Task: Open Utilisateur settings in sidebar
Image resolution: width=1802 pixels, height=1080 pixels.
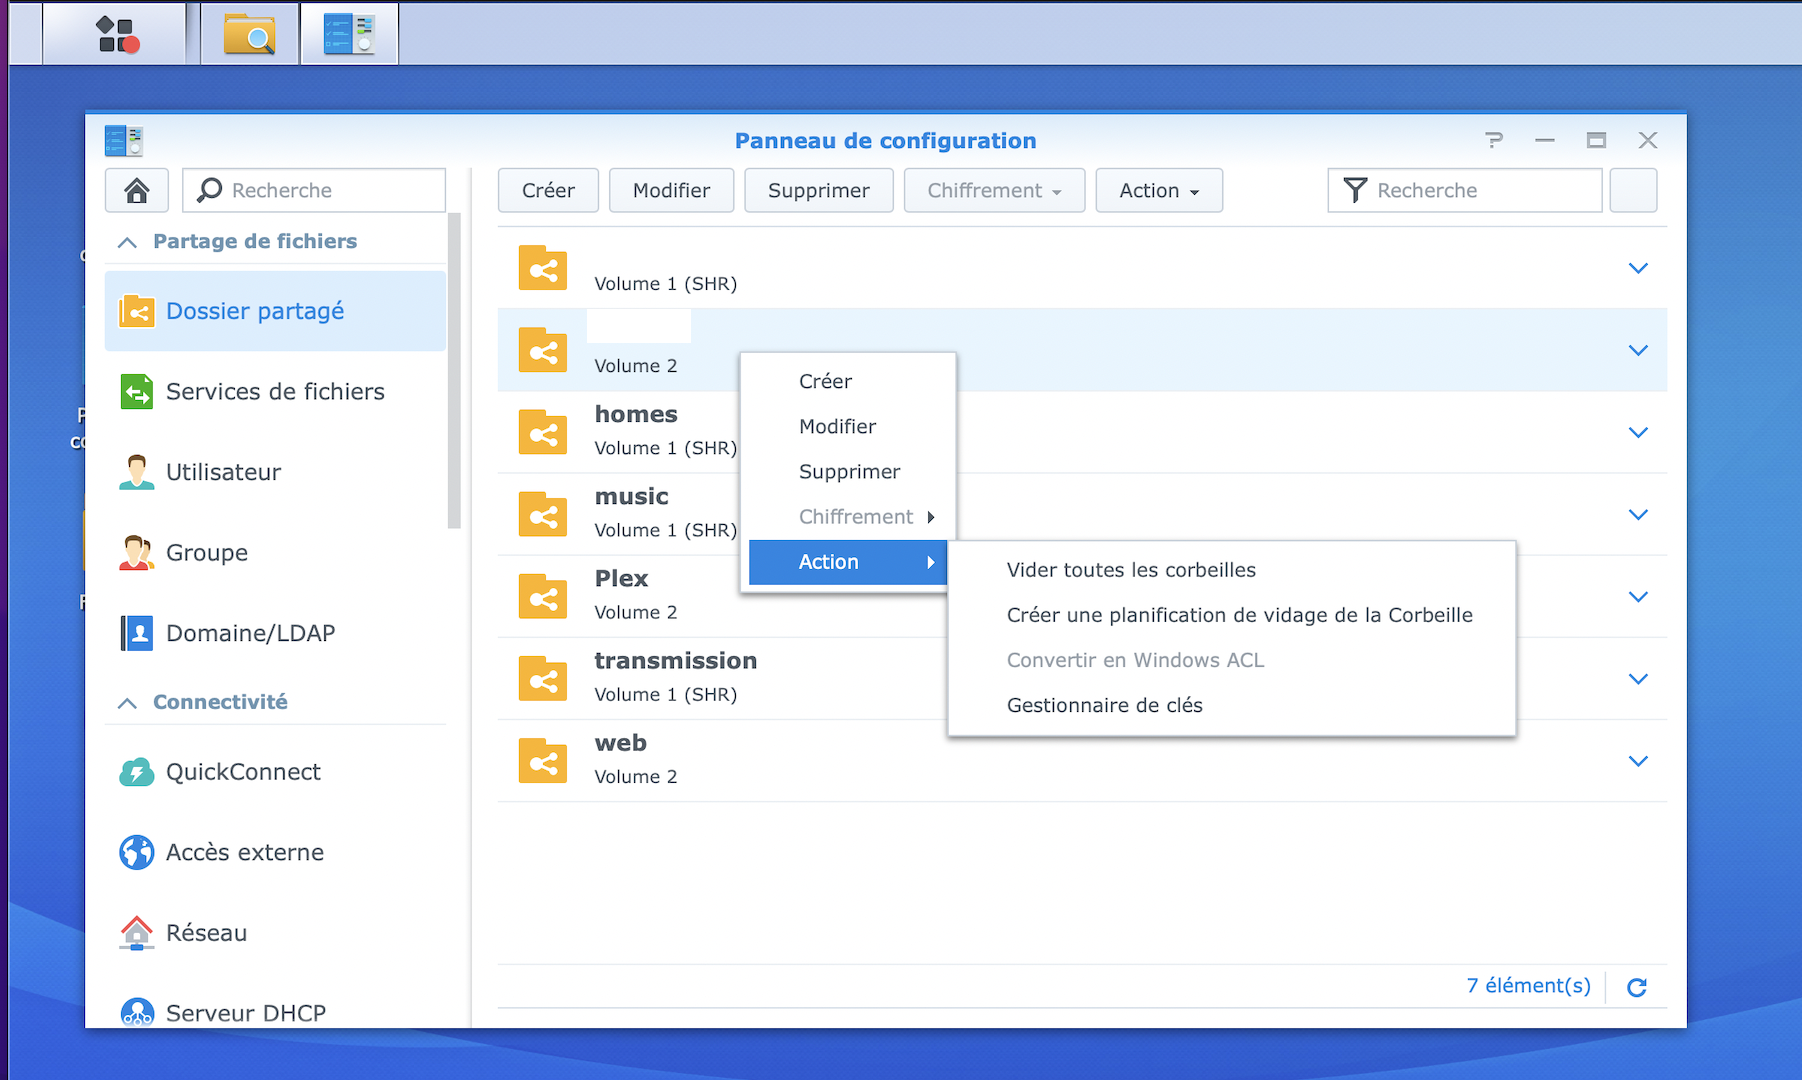Action: pyautogui.click(x=275, y=472)
